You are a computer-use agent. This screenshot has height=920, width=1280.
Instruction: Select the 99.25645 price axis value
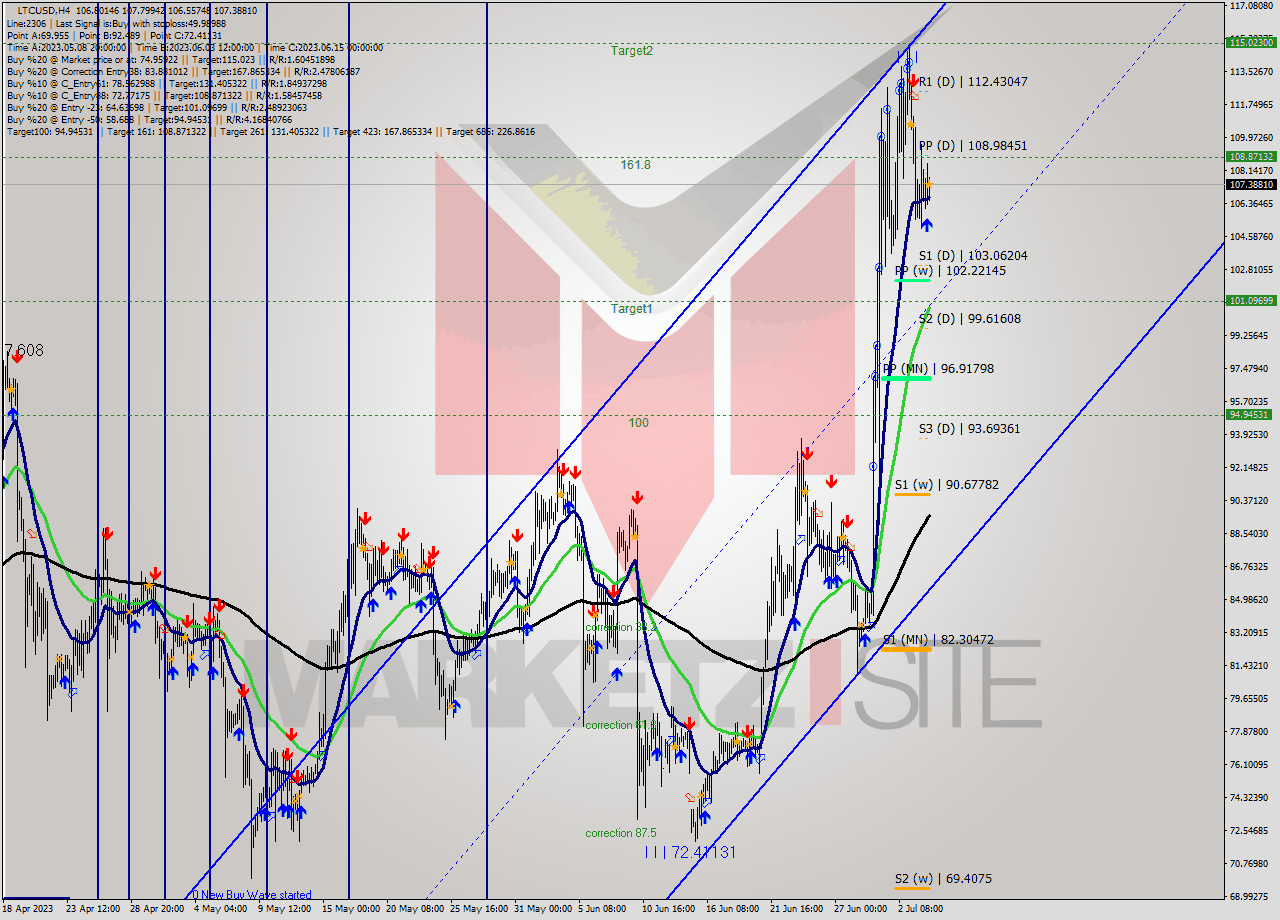(1251, 336)
